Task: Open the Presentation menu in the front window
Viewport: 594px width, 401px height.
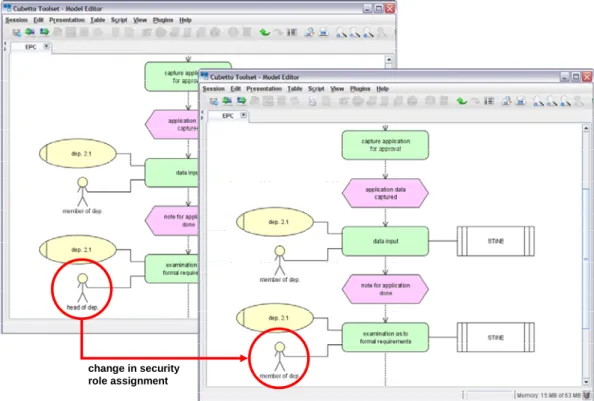Action: click(264, 89)
